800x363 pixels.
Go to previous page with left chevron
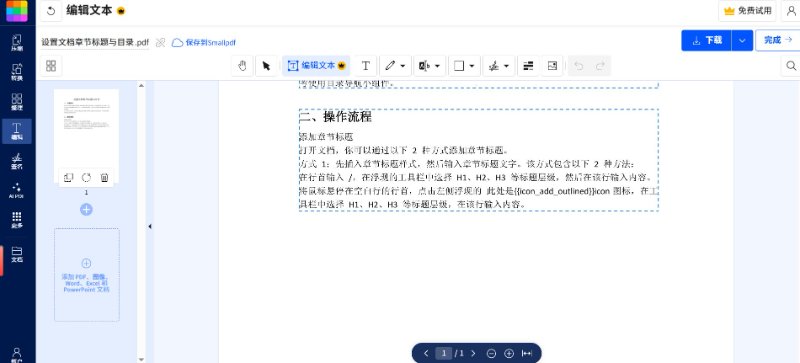[x=426, y=353]
